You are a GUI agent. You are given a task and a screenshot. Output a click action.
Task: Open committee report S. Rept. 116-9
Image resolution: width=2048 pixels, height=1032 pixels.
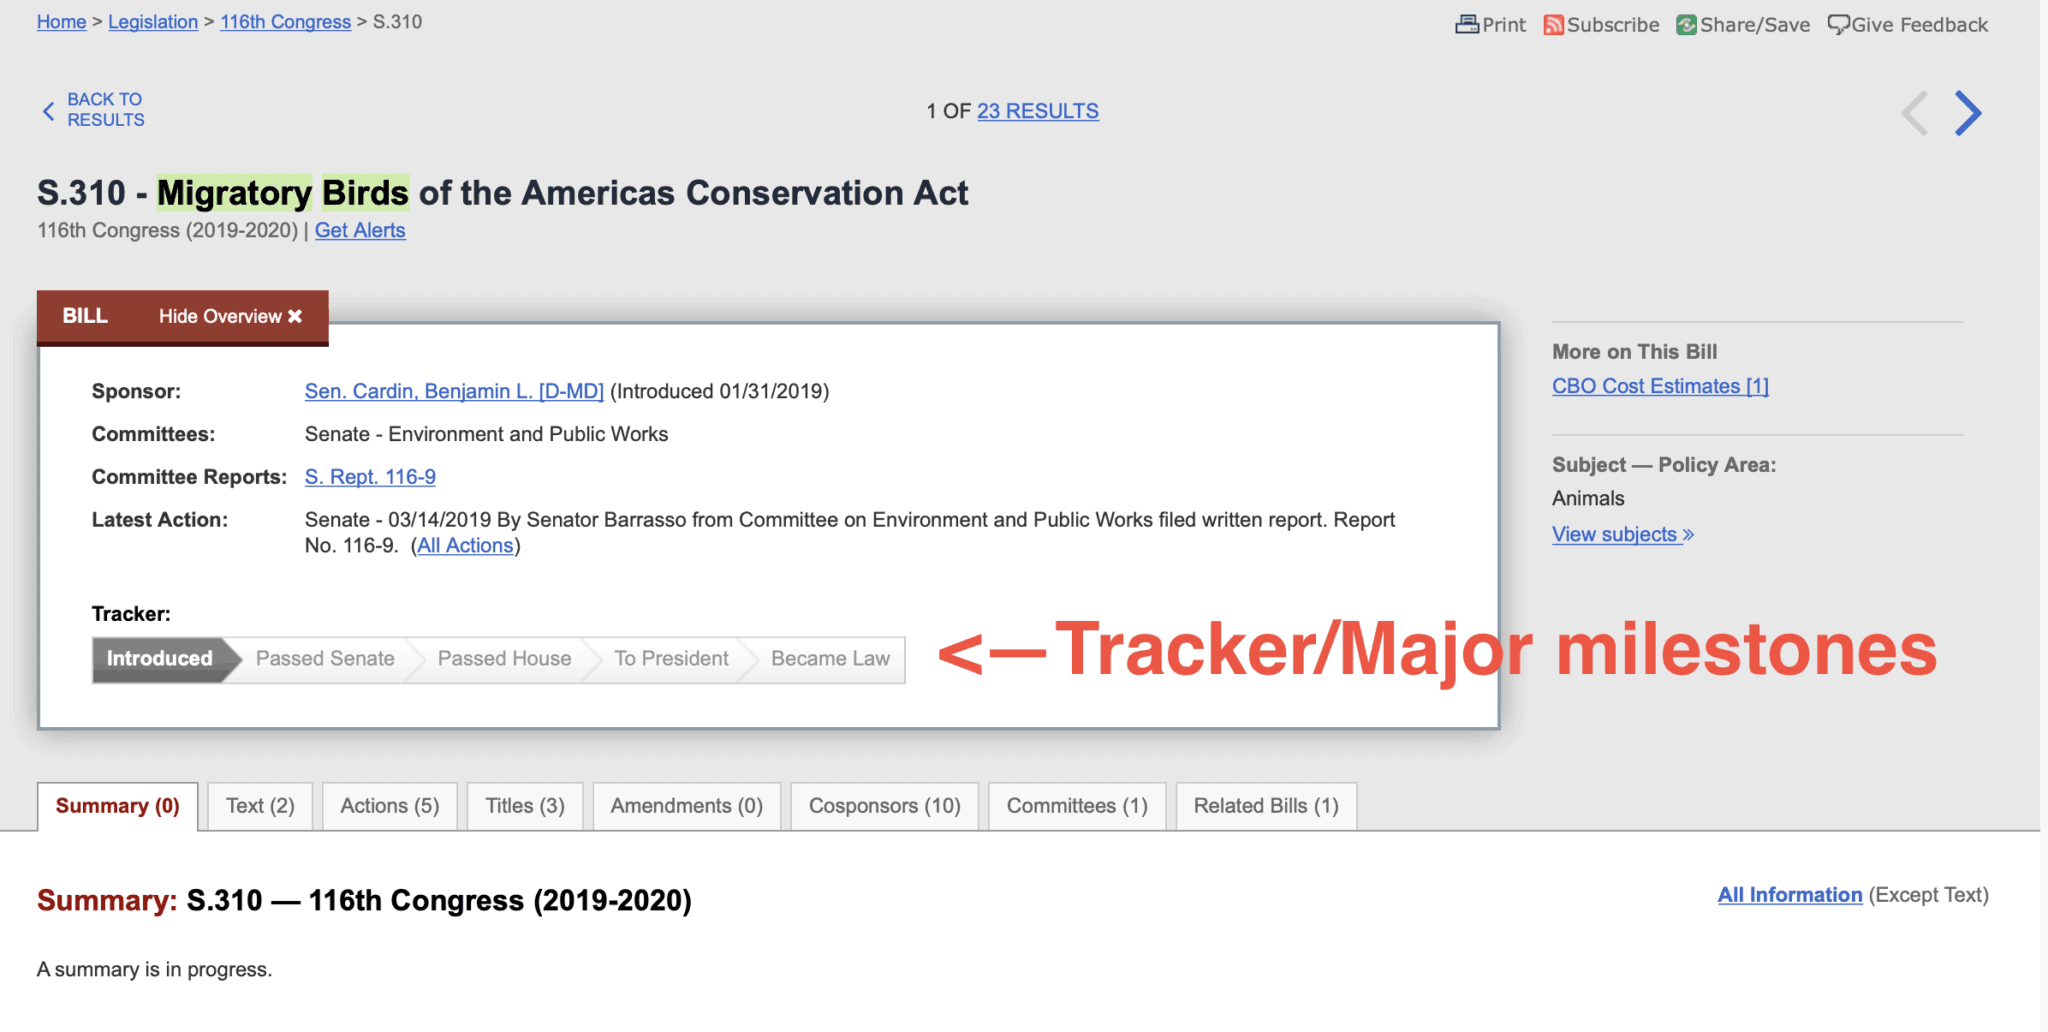point(369,477)
